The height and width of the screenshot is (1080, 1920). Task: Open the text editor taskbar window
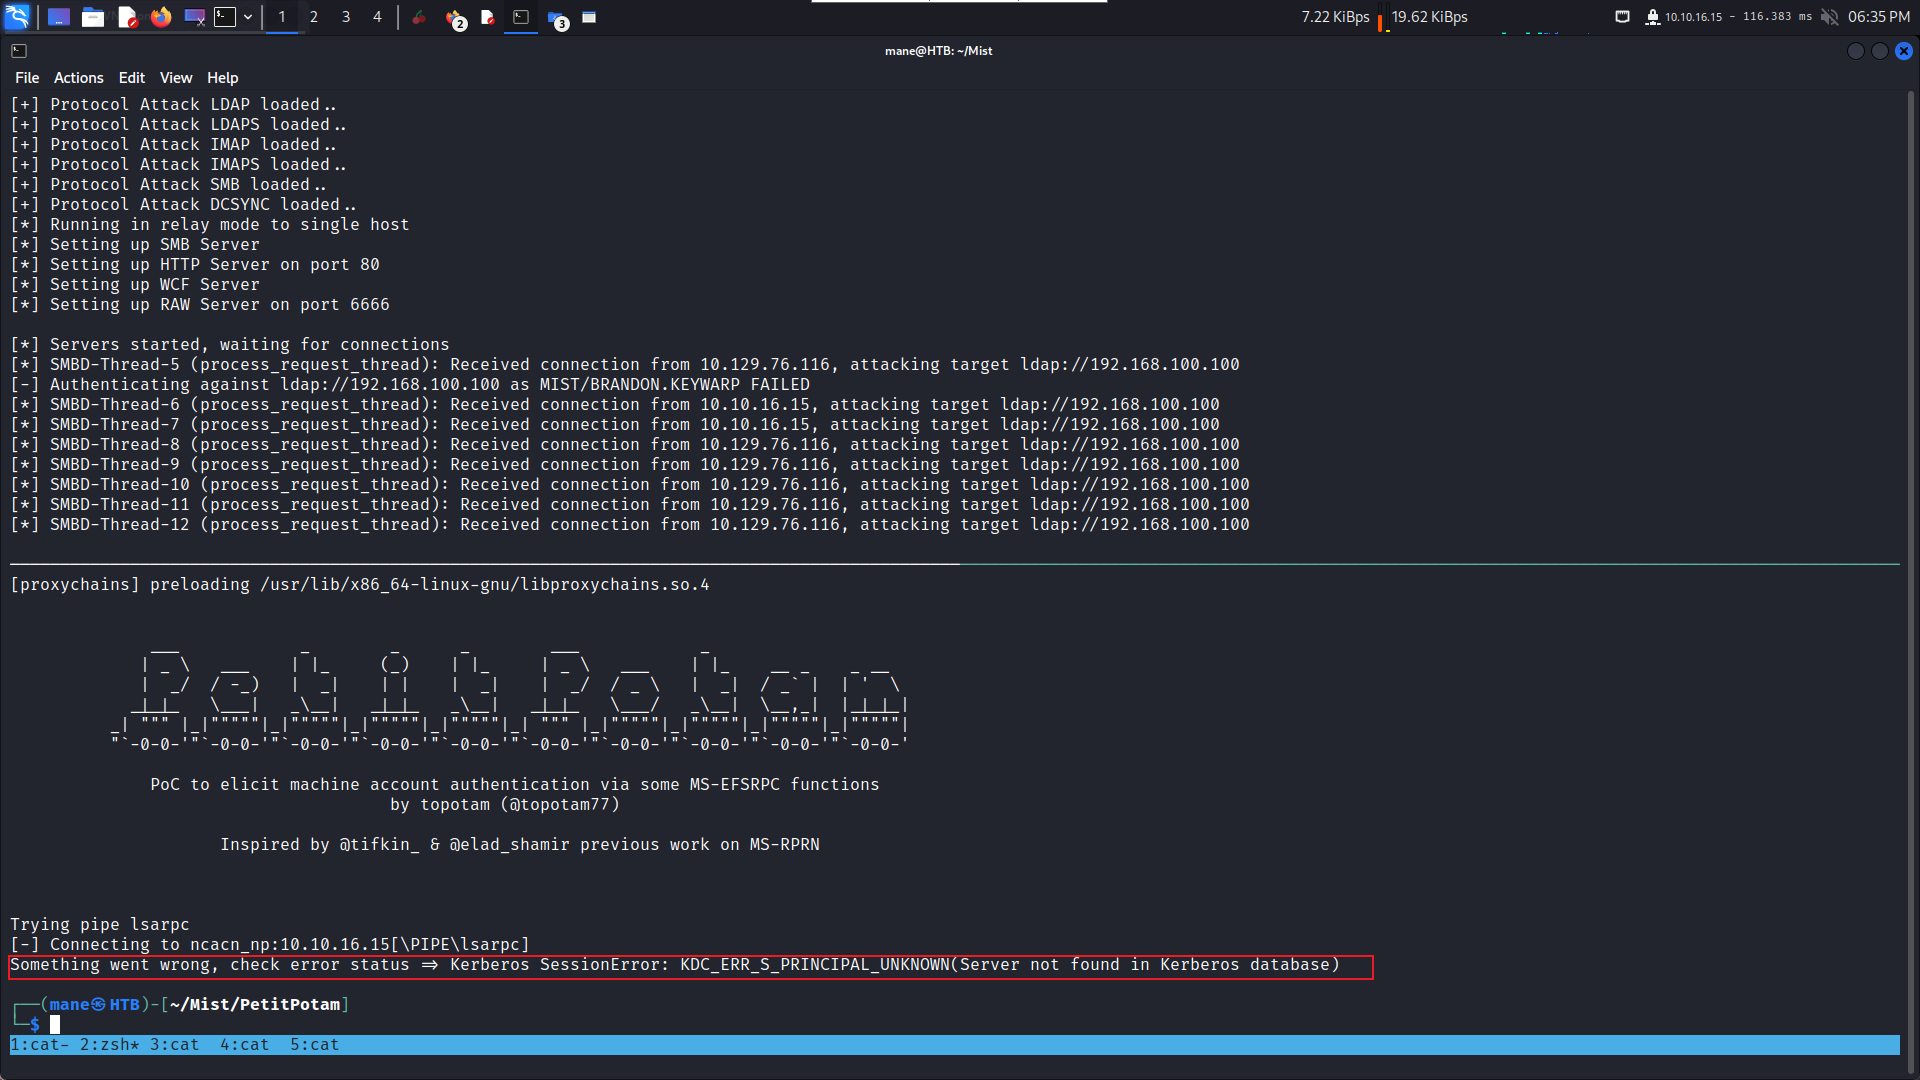coord(488,17)
